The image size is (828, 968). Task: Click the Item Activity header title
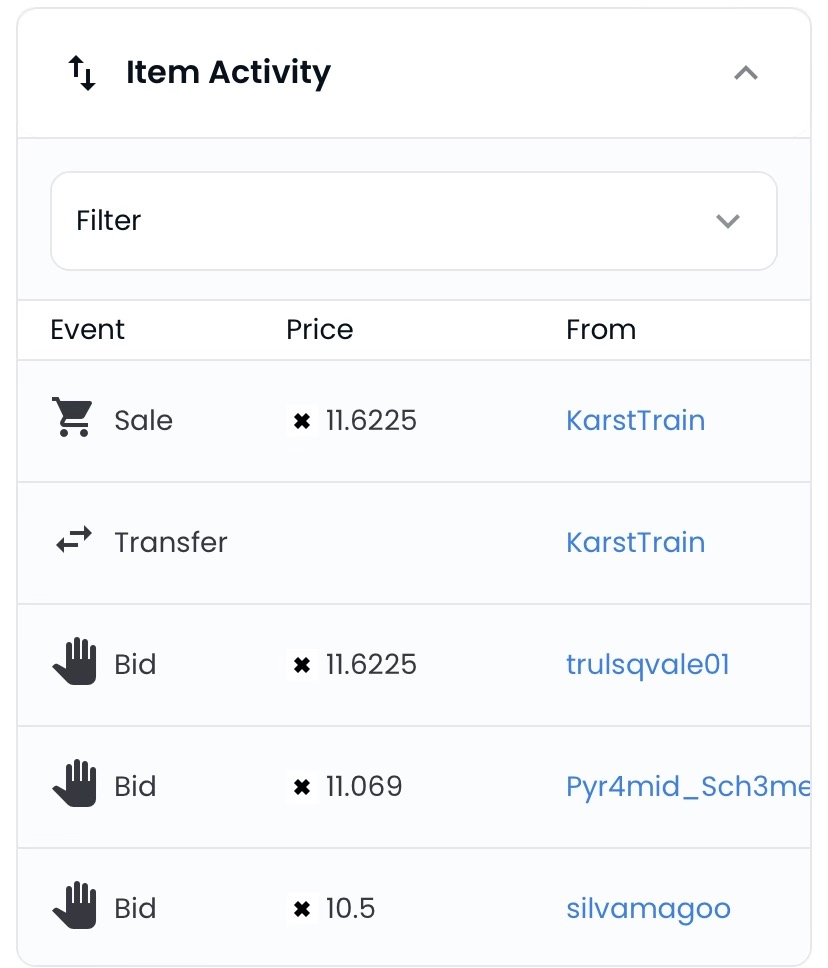pos(228,73)
